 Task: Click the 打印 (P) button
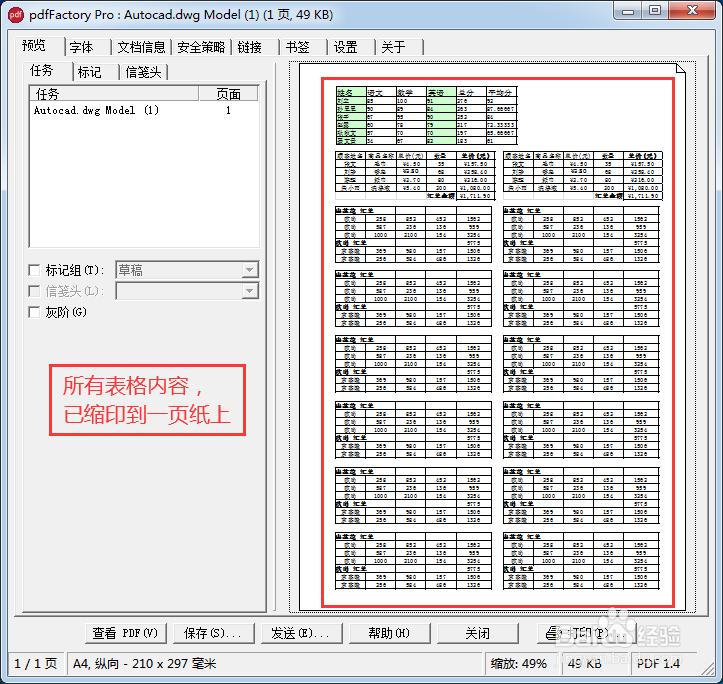587,633
